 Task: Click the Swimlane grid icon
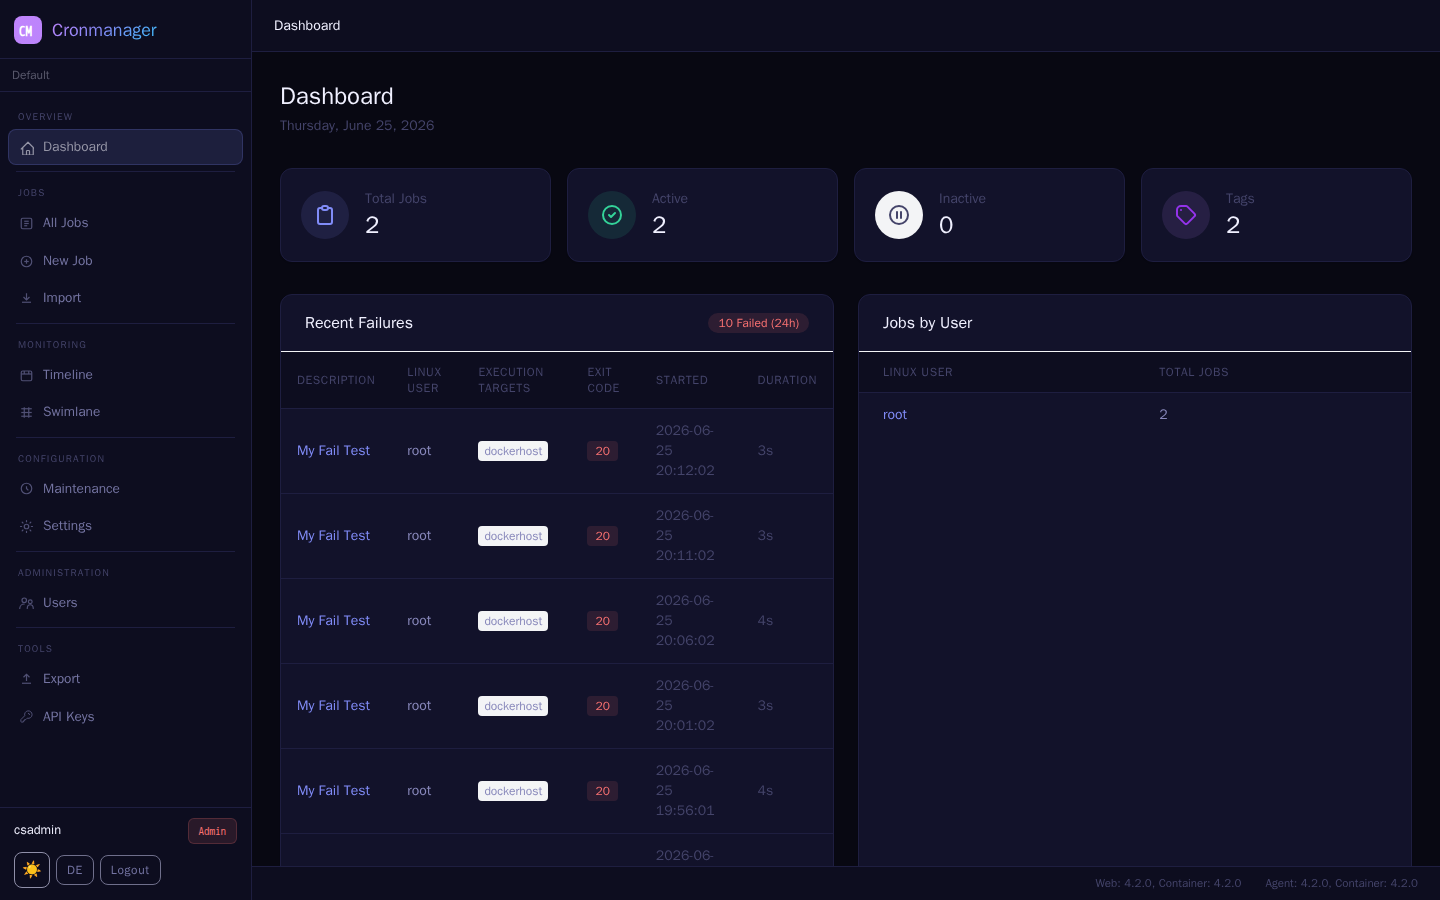pos(27,412)
